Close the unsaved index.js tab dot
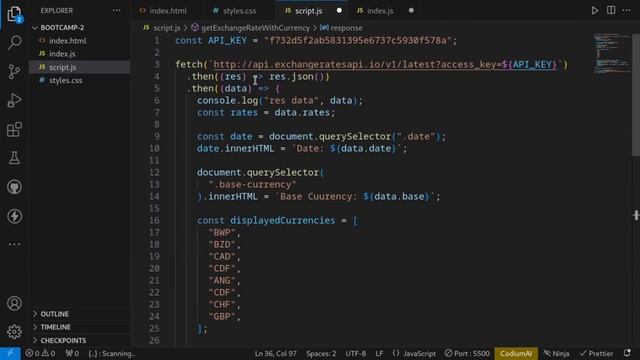The height and width of the screenshot is (360, 640). [x=411, y=11]
